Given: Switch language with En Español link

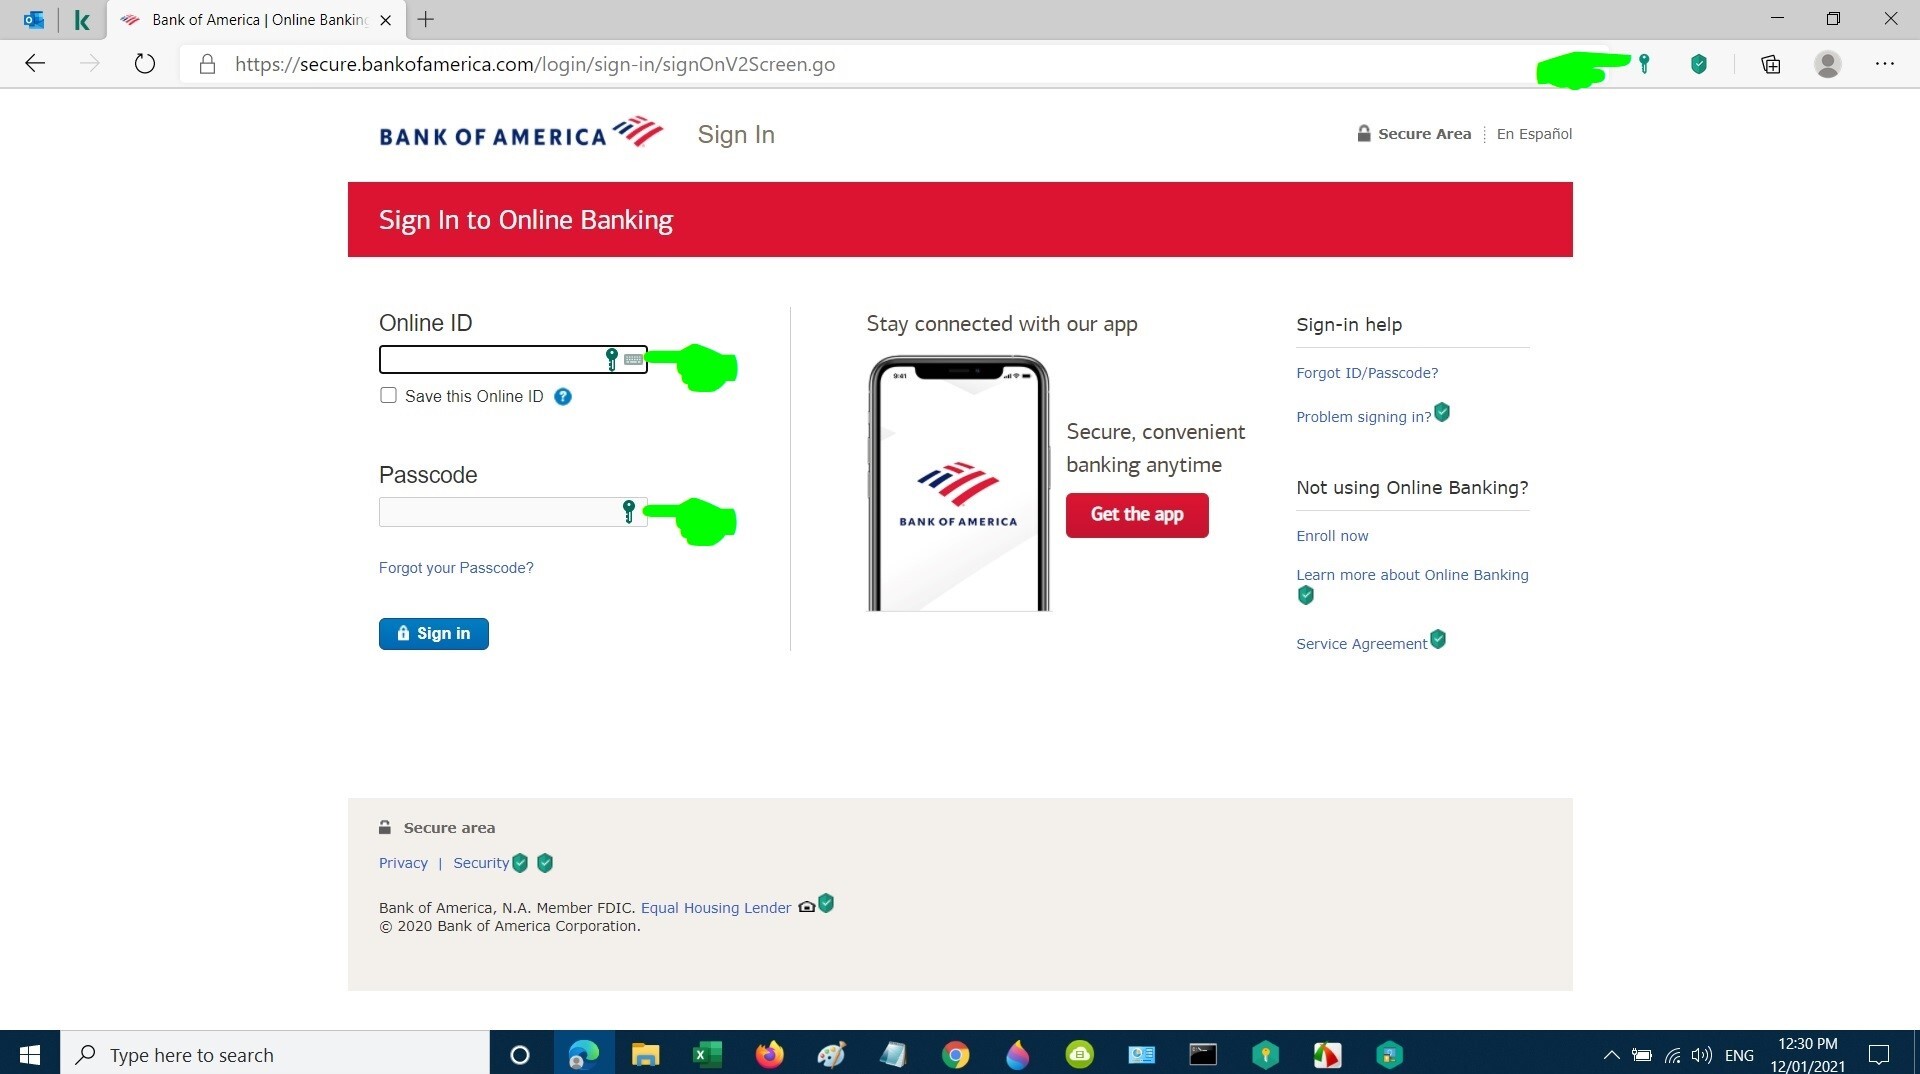Looking at the screenshot, I should coord(1534,134).
